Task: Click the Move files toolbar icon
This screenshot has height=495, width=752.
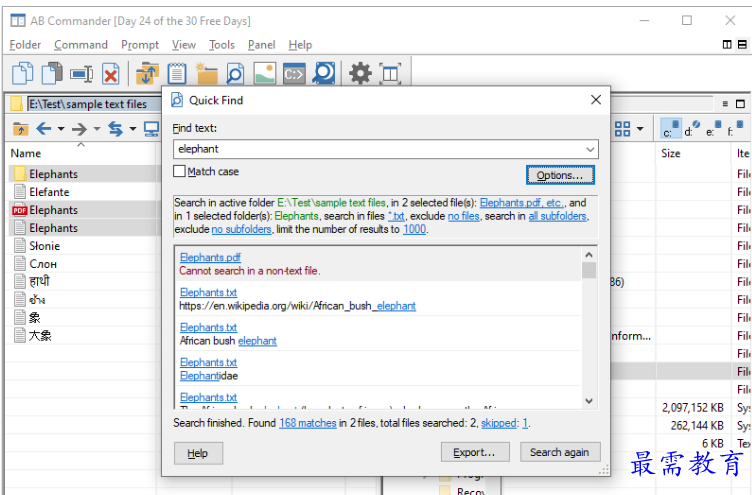Action: [x=52, y=73]
